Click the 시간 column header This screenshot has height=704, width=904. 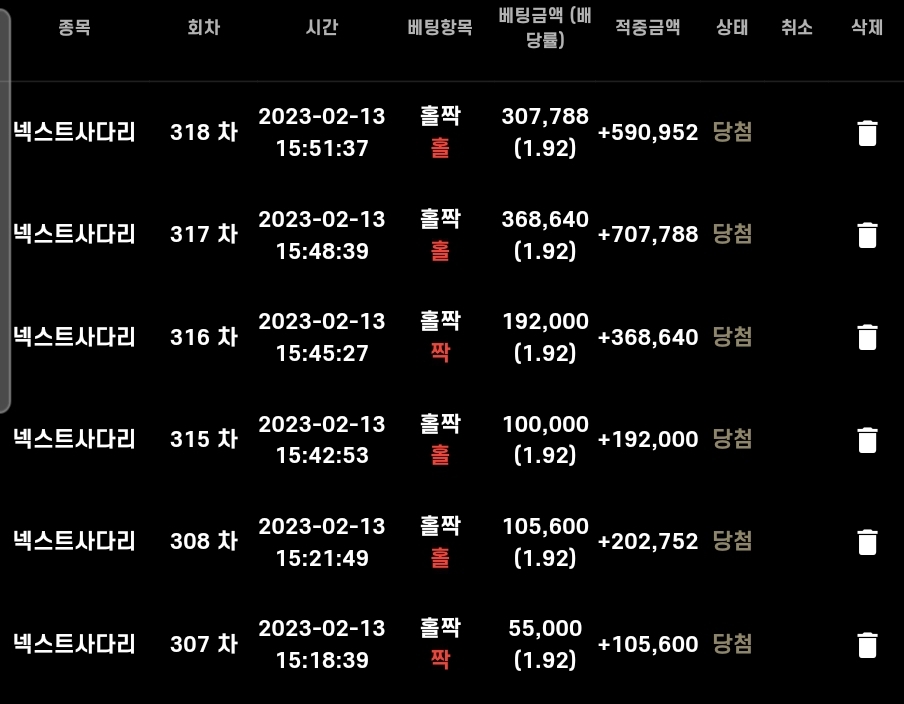[x=322, y=27]
